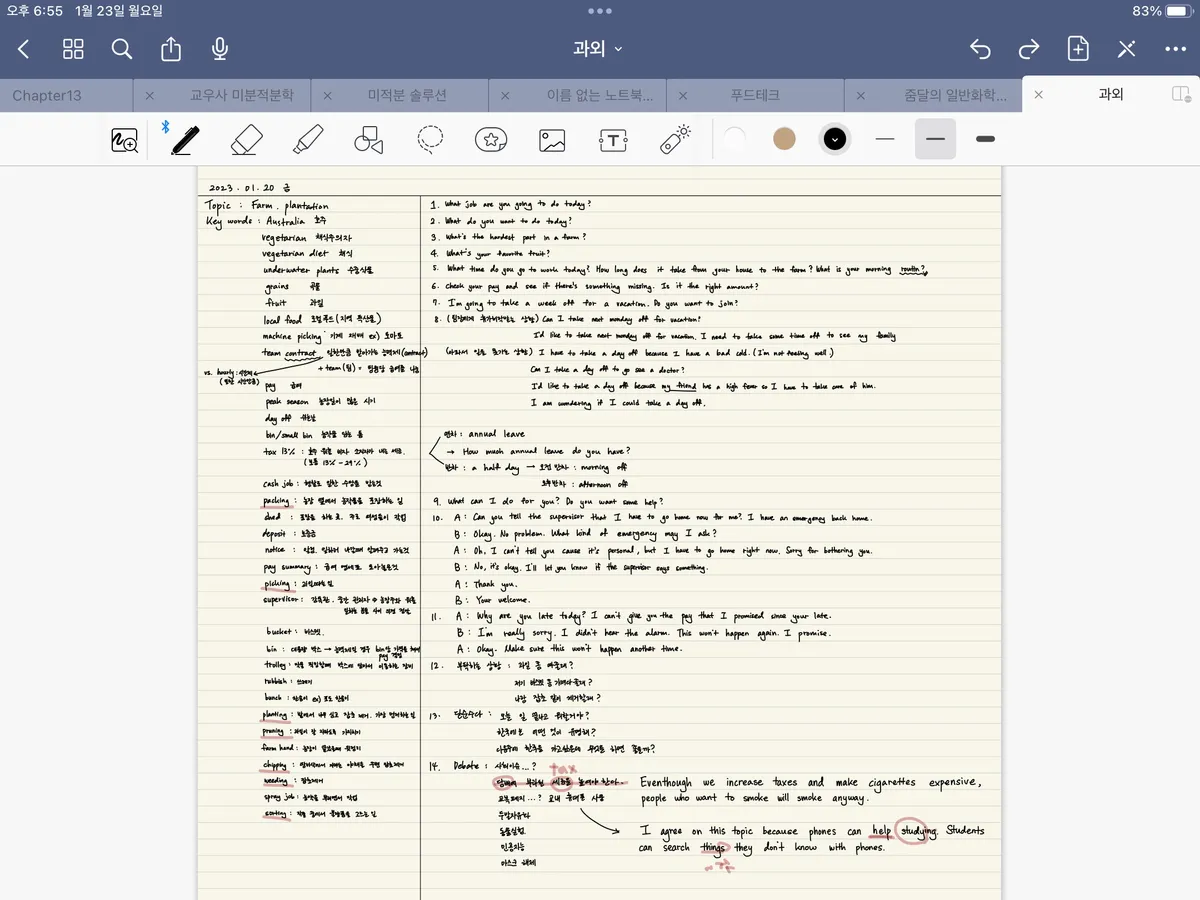
Task: Select the Highlighter tool
Action: (307, 140)
